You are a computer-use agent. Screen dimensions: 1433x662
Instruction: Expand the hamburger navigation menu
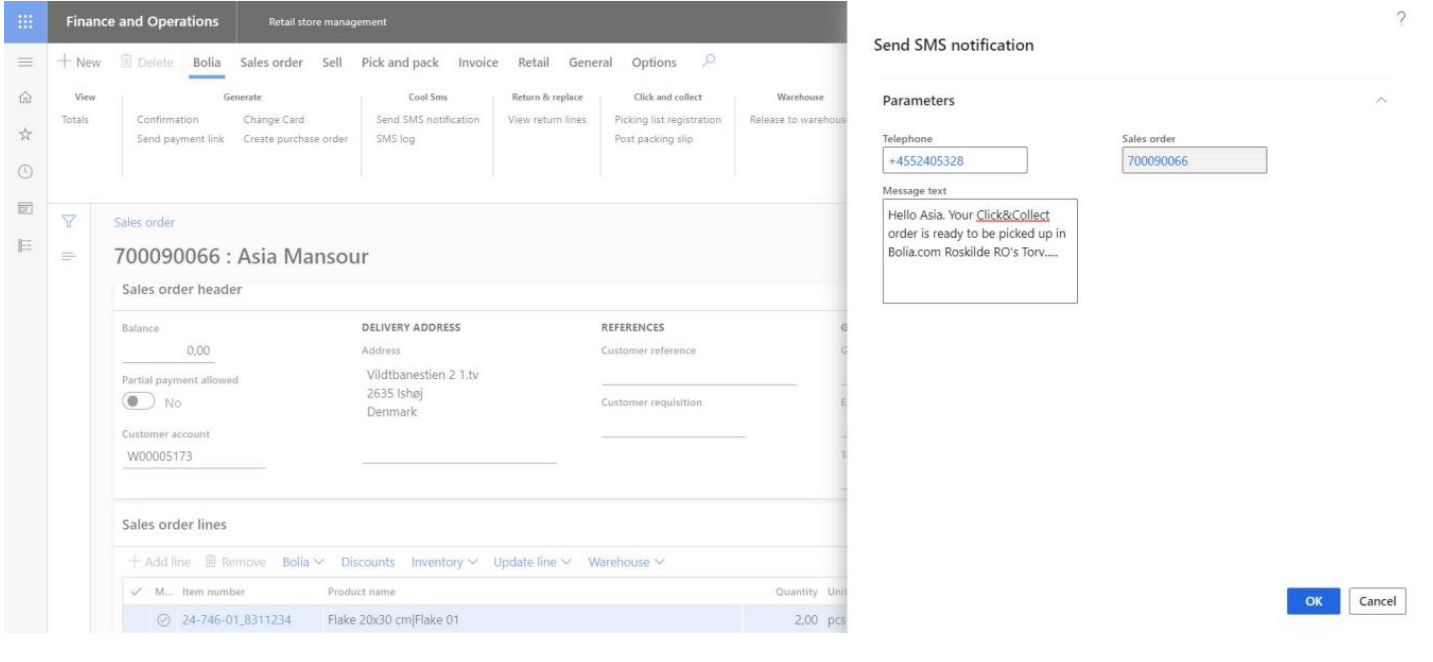pos(26,63)
